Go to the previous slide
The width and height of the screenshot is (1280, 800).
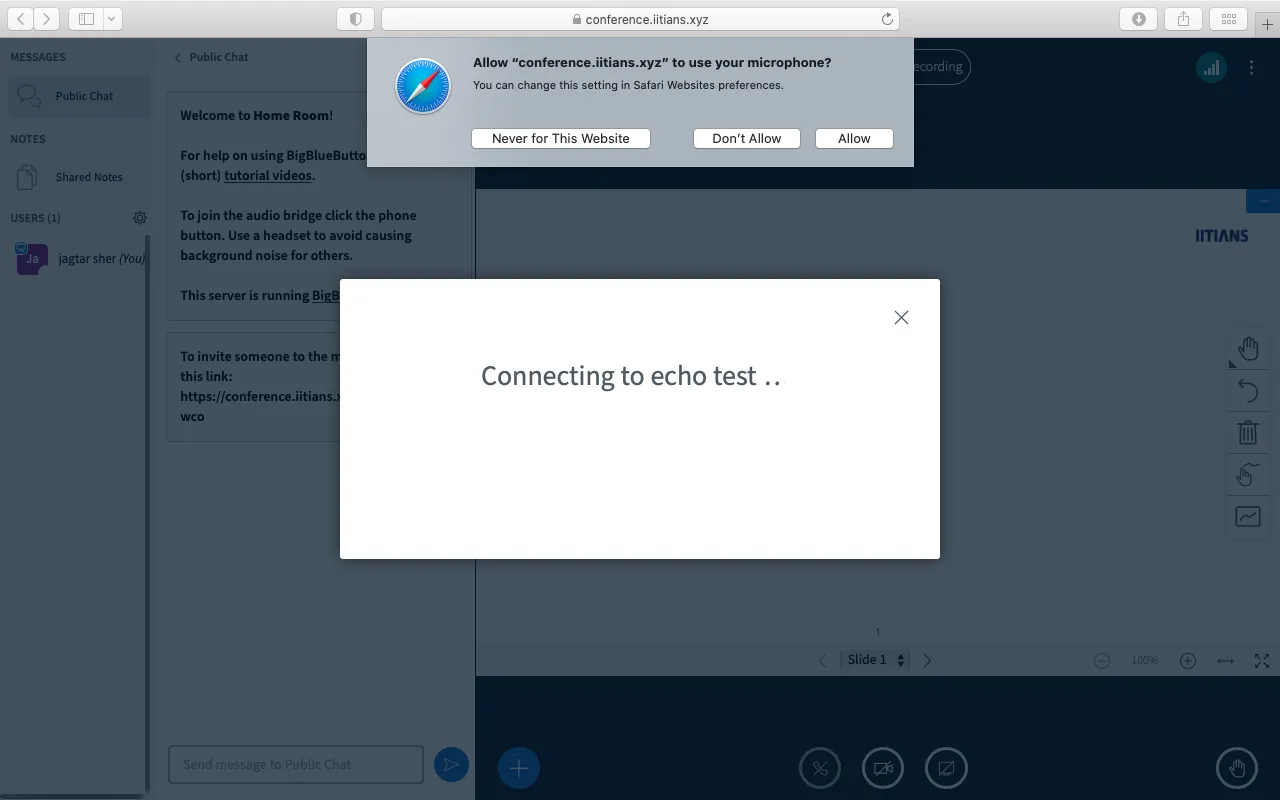[823, 660]
